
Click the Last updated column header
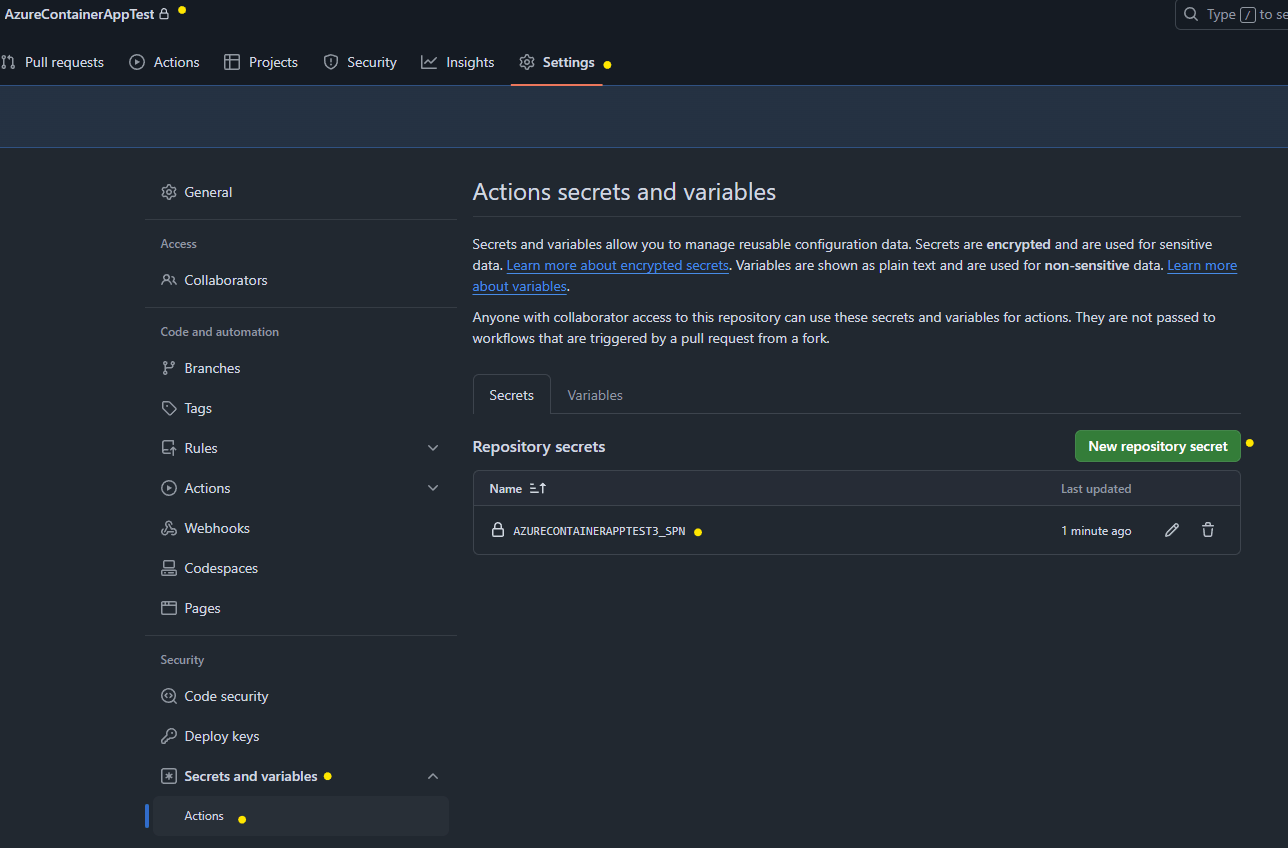1096,489
